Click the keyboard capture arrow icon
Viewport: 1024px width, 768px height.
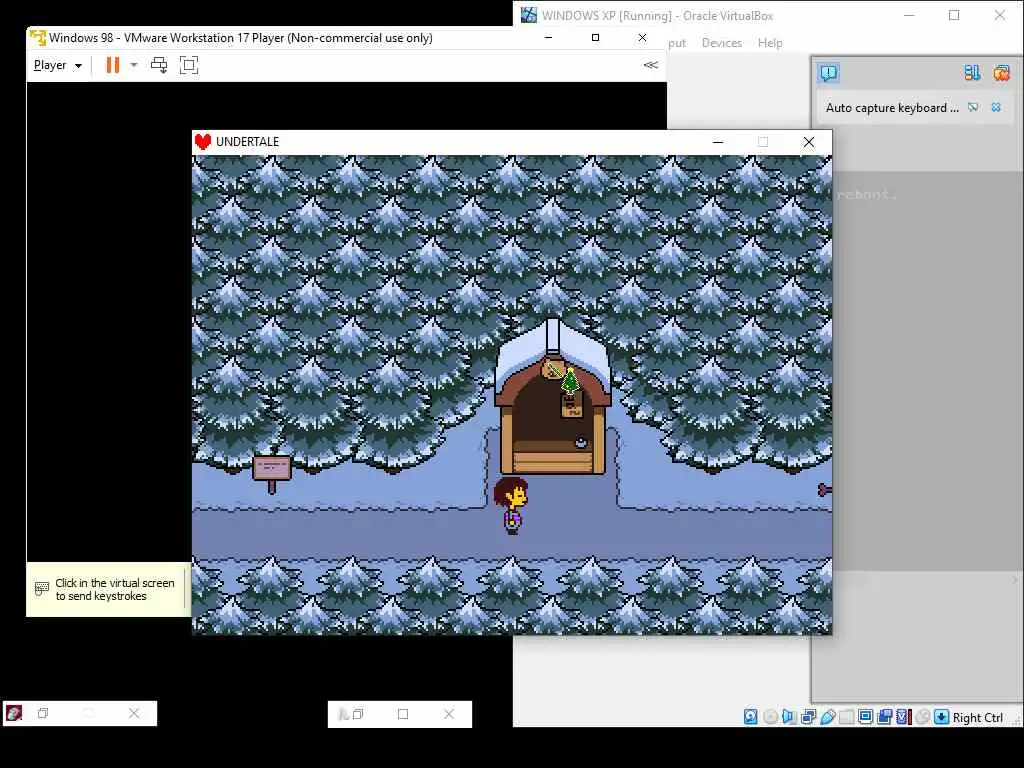click(x=941, y=717)
